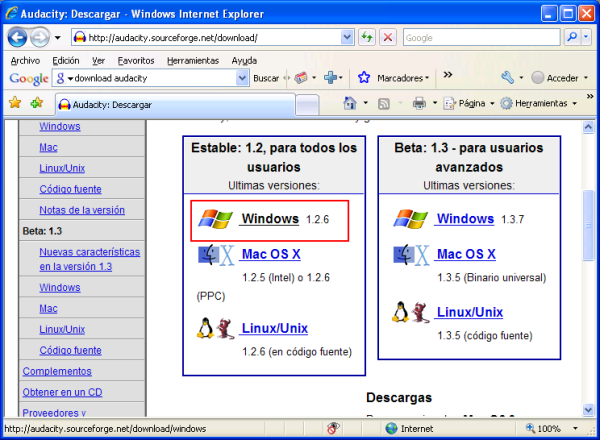Viewport: 600px width, 440px height.
Task: Click Linux/Unix link in Estable box
Action: tap(275, 328)
